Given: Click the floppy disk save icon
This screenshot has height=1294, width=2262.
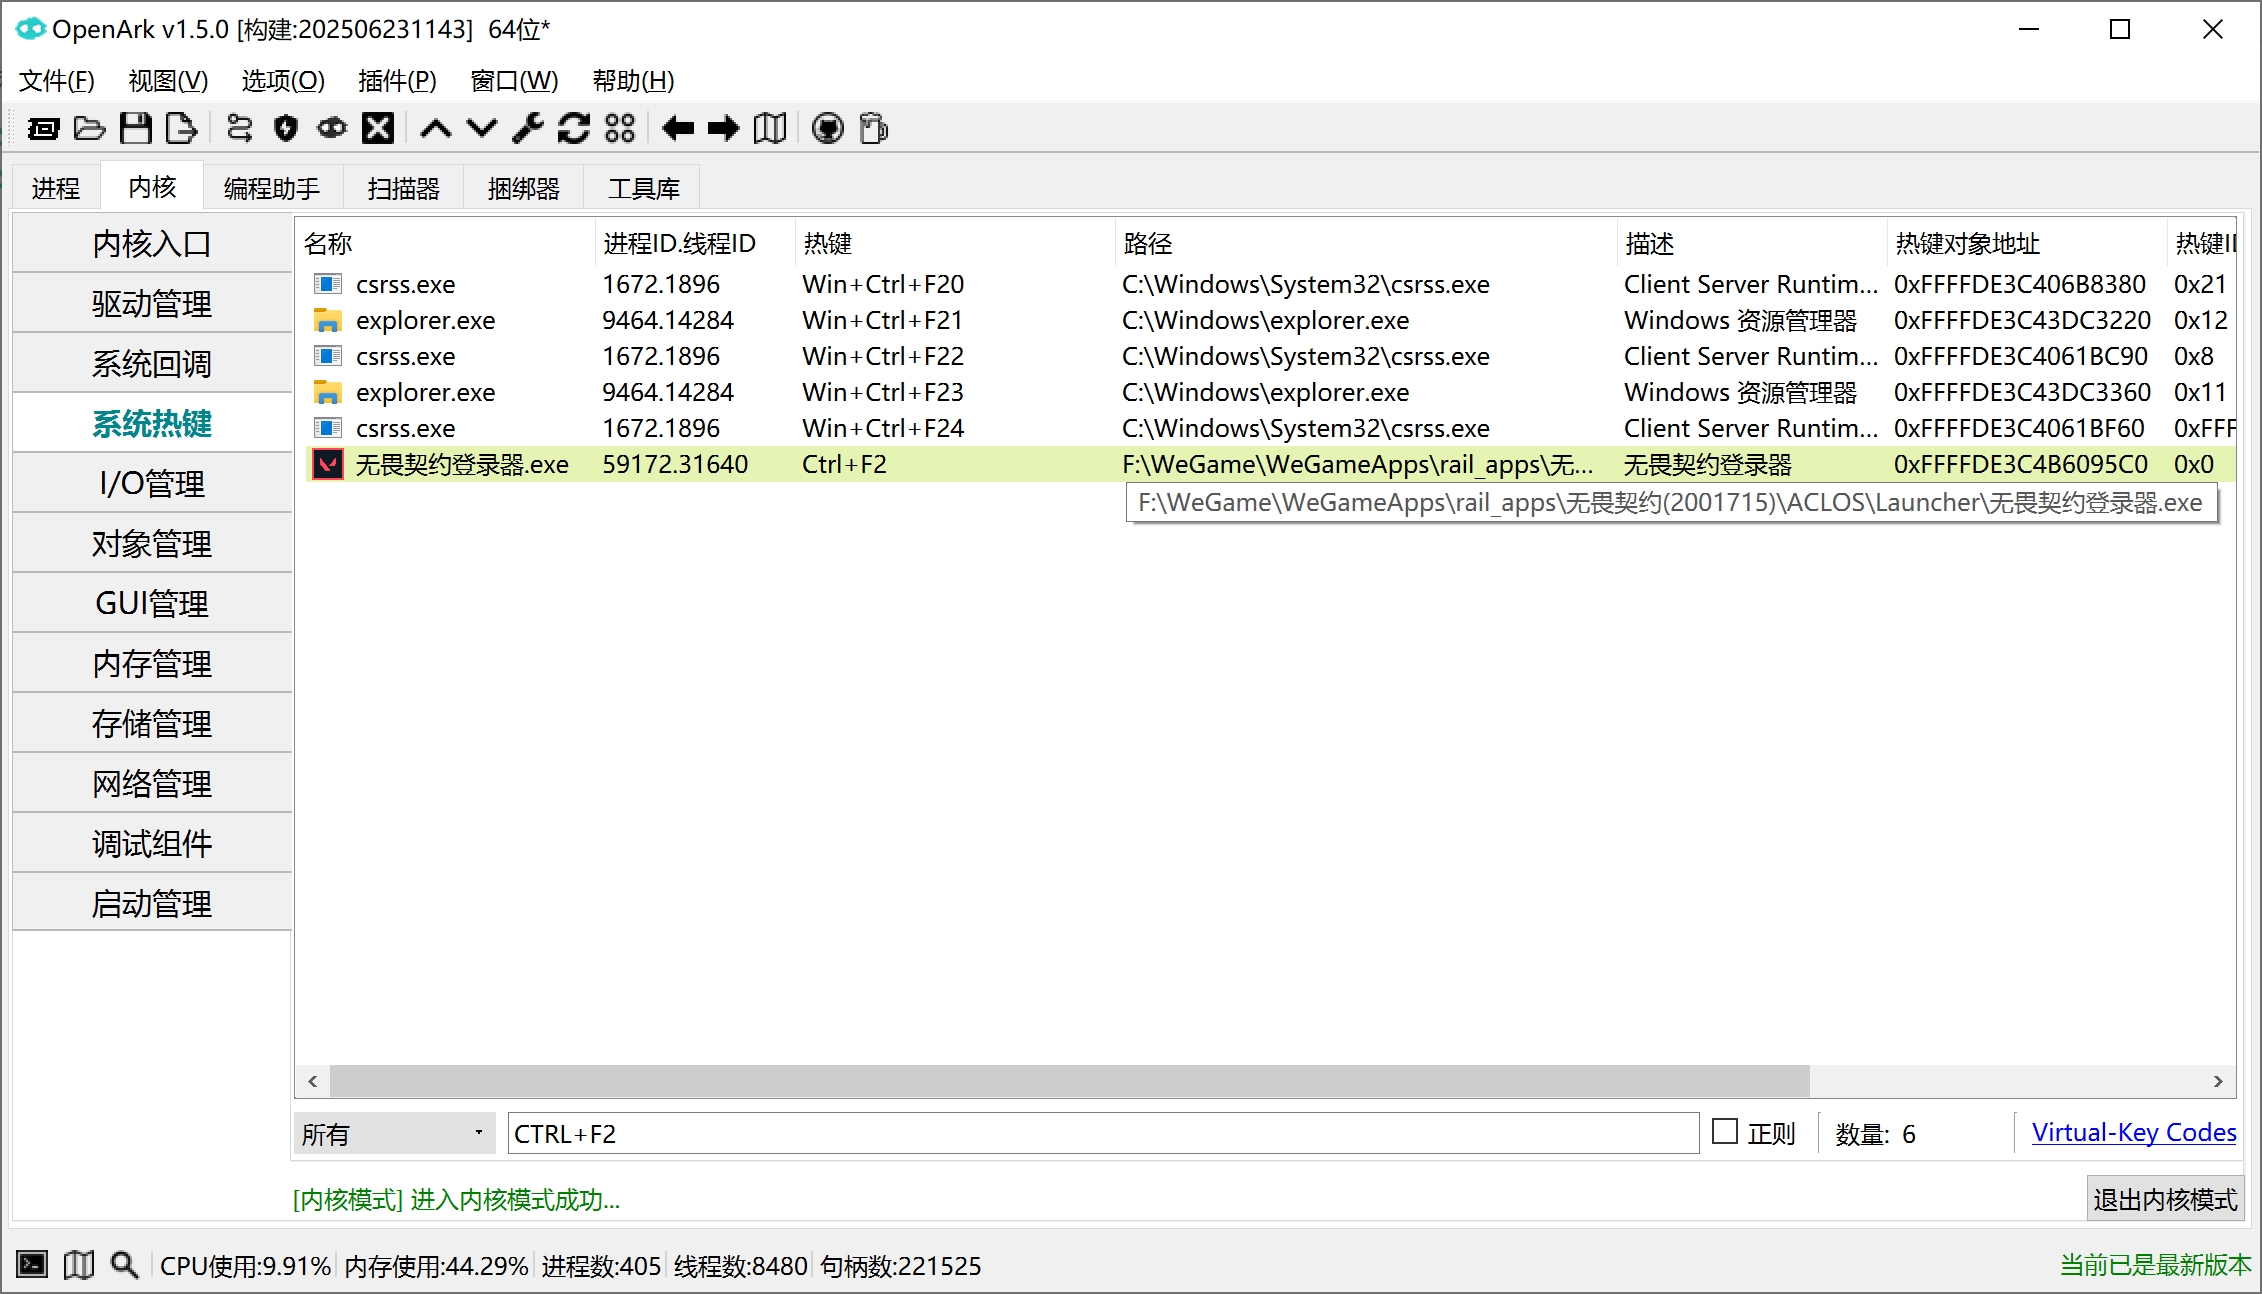Looking at the screenshot, I should pyautogui.click(x=136, y=128).
